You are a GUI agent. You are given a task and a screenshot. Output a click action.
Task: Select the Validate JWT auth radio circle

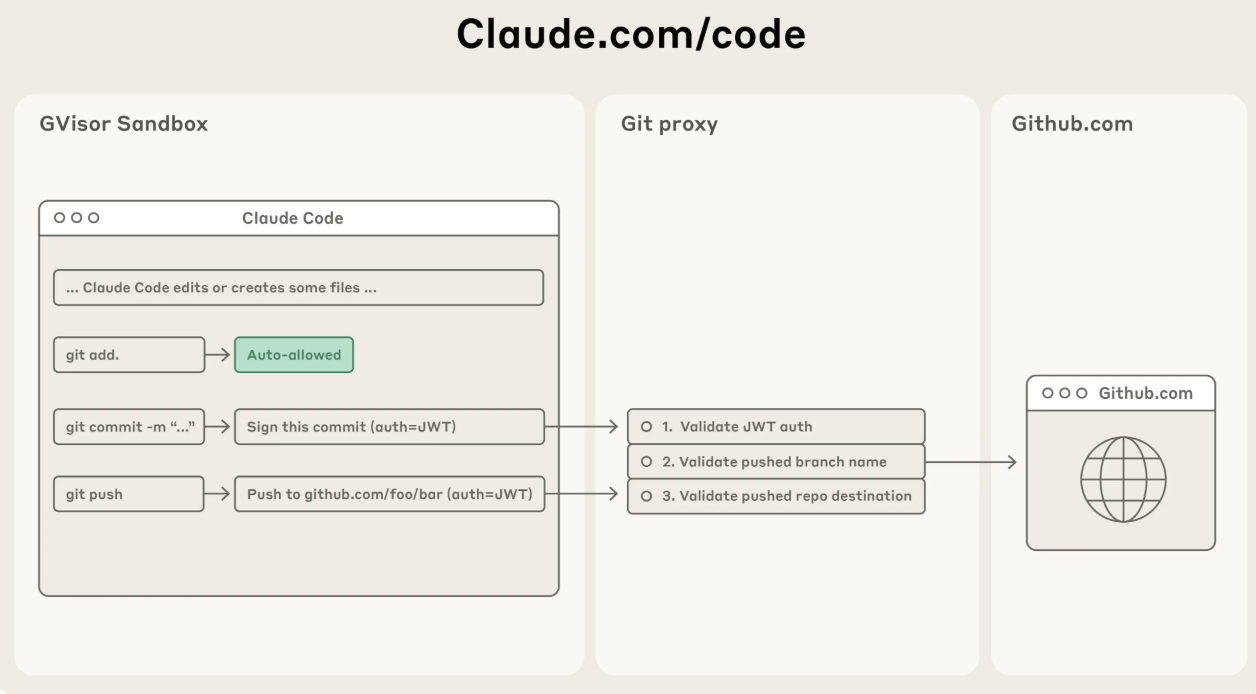tap(646, 427)
